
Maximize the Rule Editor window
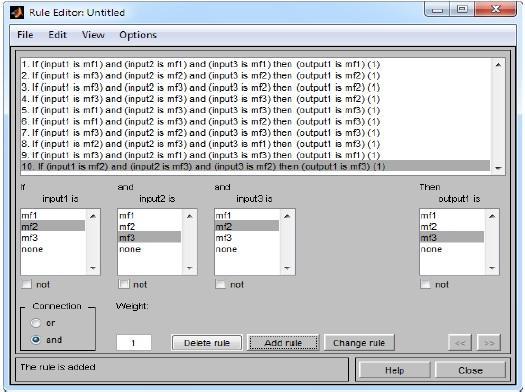[462, 9]
